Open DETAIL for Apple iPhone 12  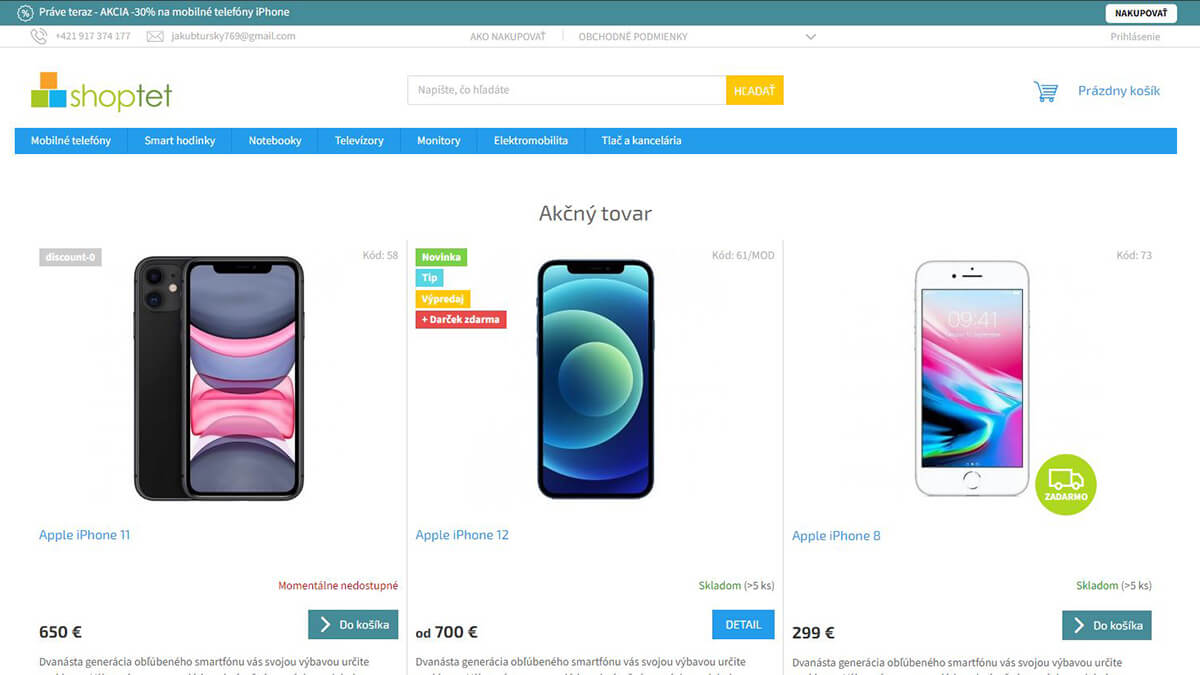(743, 625)
